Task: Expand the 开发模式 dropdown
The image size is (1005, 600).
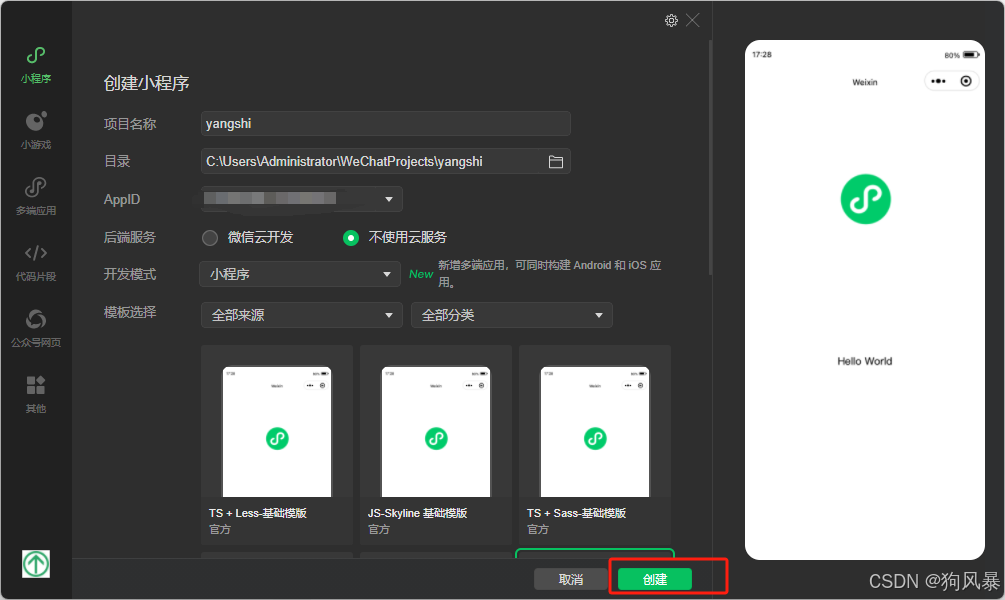Action: tap(300, 273)
